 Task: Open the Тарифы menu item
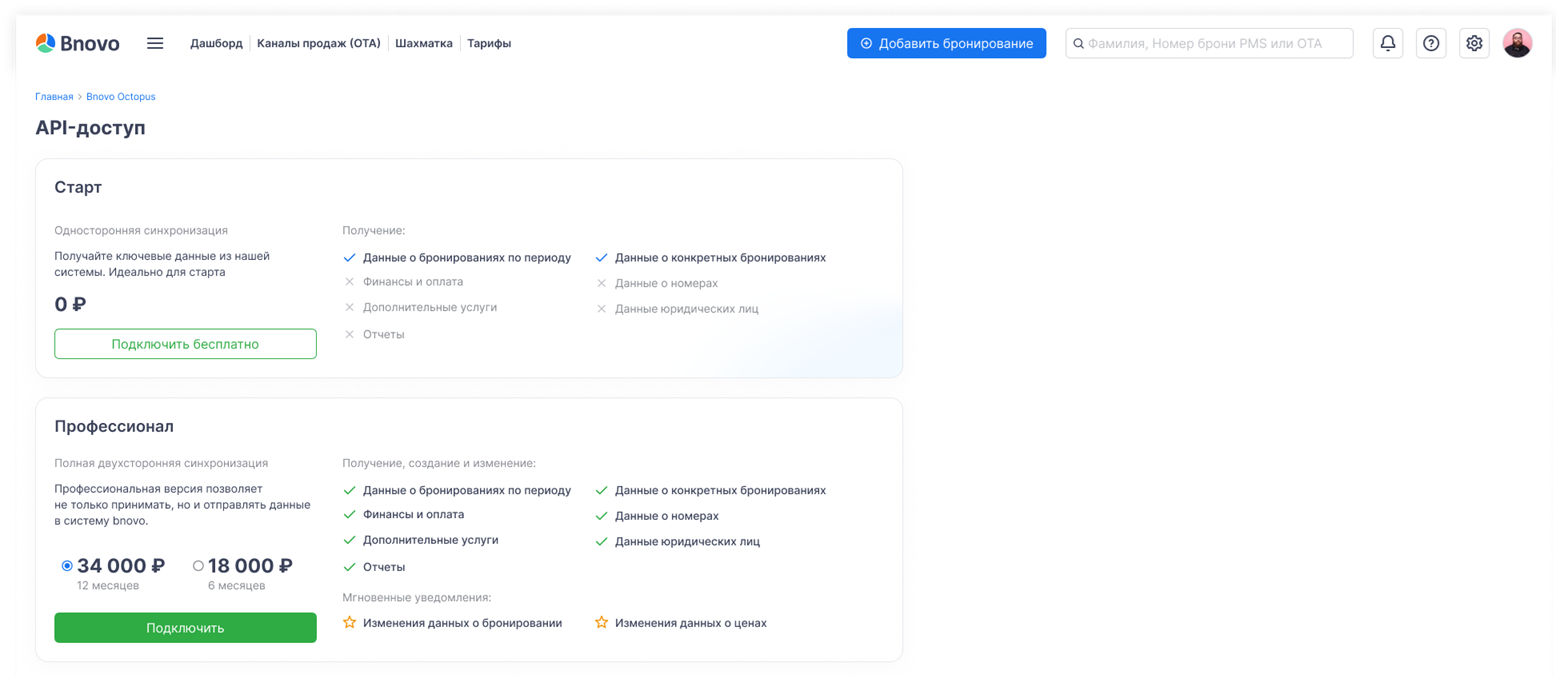[x=489, y=44]
